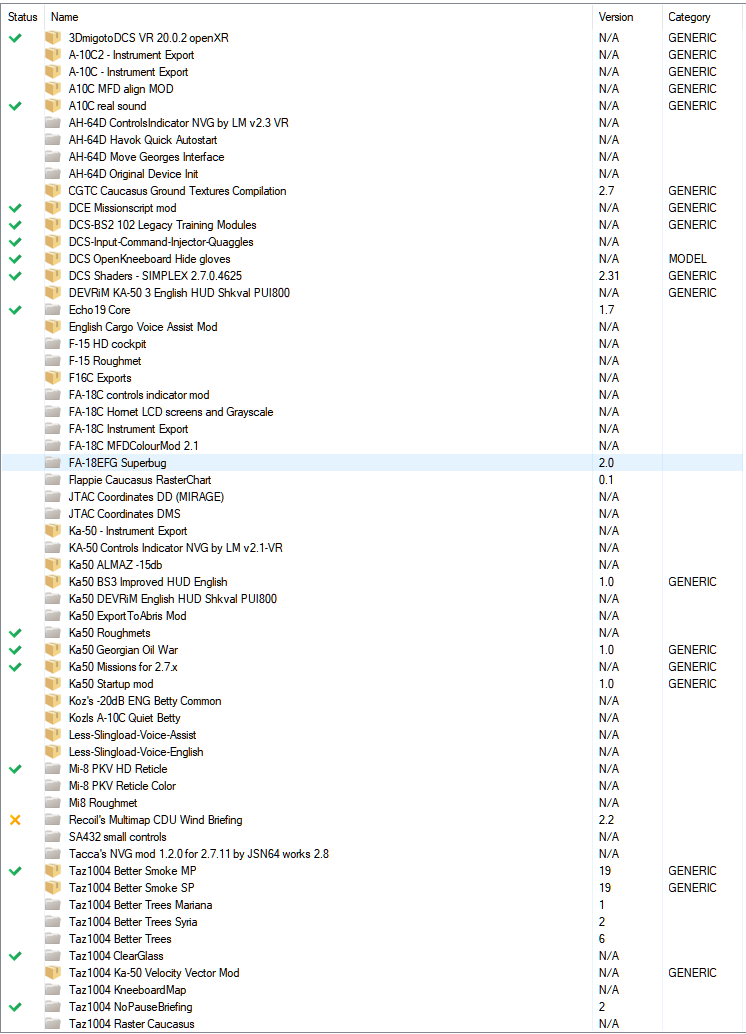Click the package icon for DCS OpenKneeboard Hide gloves

pos(53,259)
